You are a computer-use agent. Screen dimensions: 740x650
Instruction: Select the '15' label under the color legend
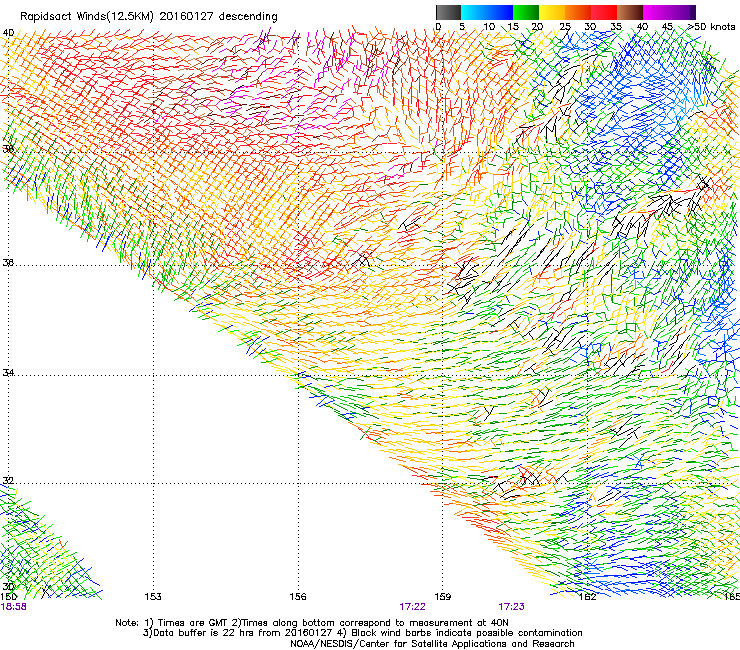tap(513, 27)
